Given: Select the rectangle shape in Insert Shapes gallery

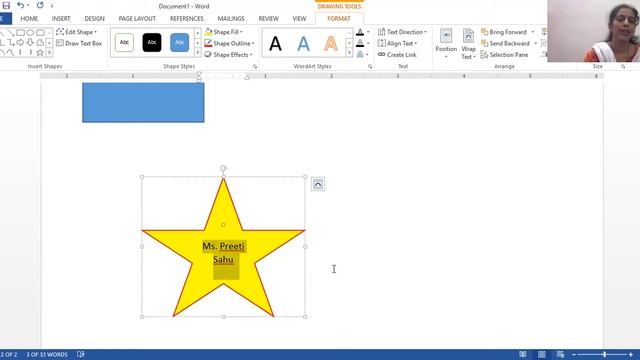Looking at the screenshot, I should 20,33.
